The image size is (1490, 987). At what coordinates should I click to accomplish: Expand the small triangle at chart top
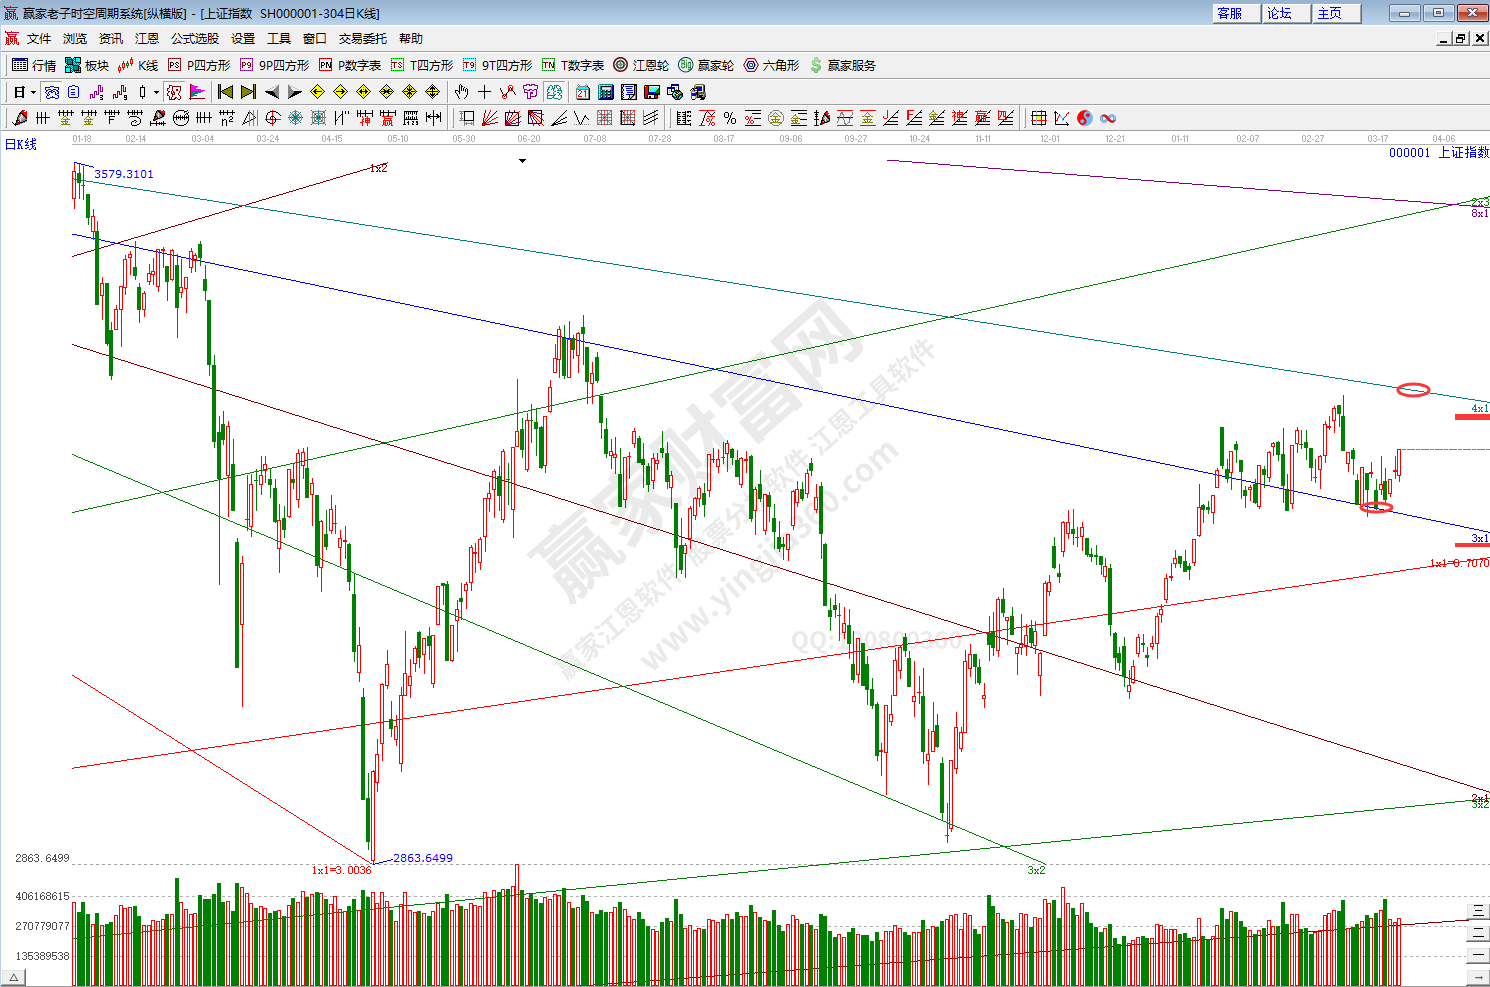[522, 161]
